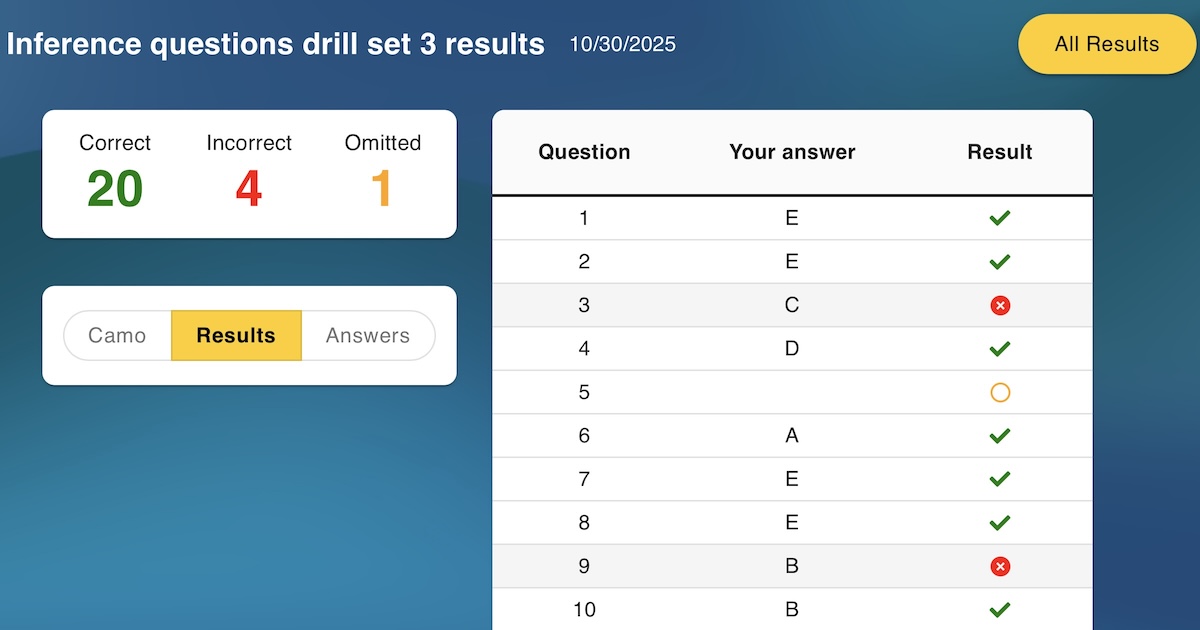Viewport: 1200px width, 630px height.
Task: Click the Question column header
Action: (584, 152)
